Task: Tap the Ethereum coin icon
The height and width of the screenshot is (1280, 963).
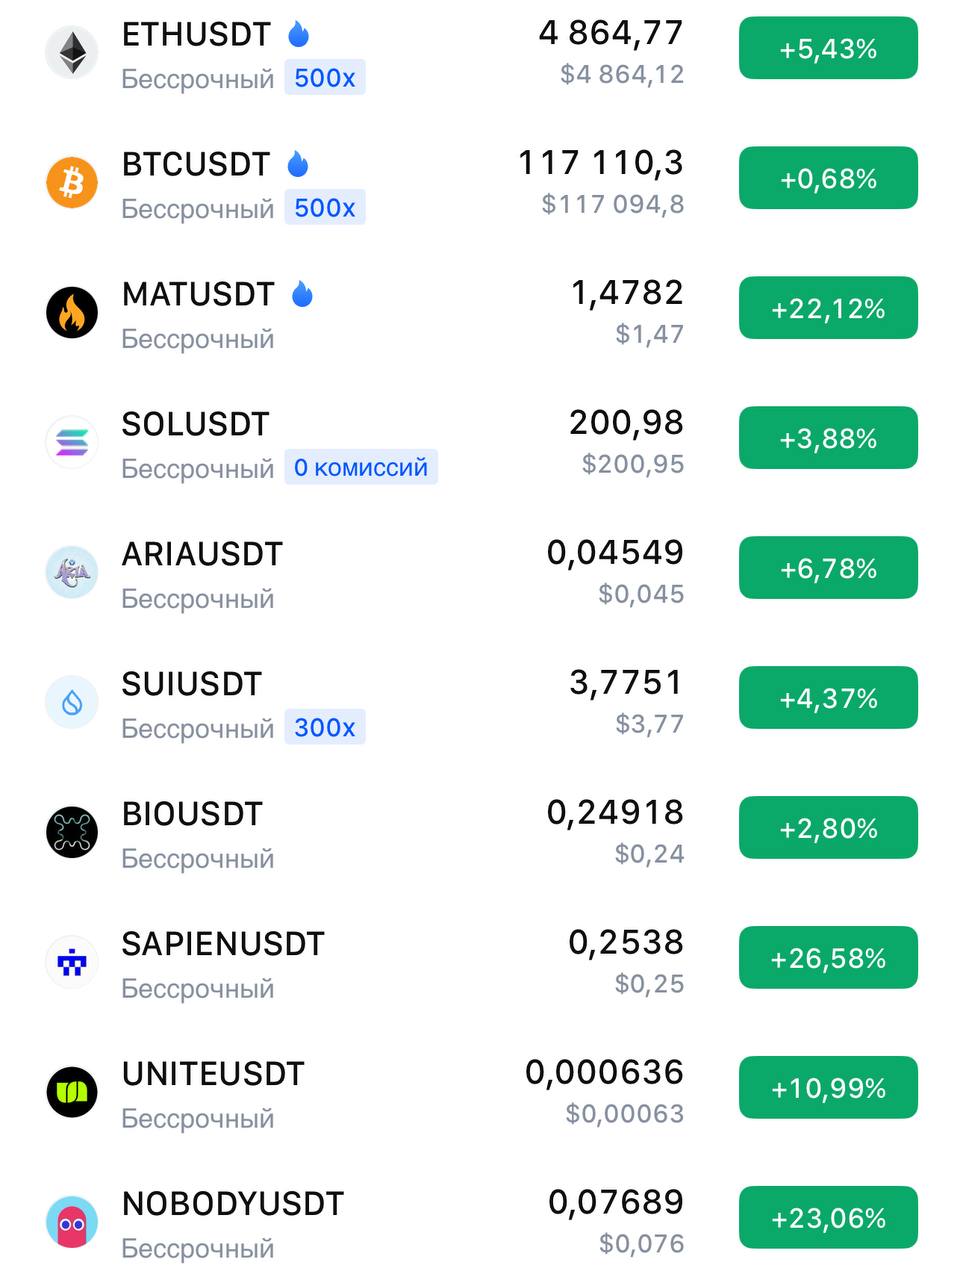Action: tap(72, 52)
